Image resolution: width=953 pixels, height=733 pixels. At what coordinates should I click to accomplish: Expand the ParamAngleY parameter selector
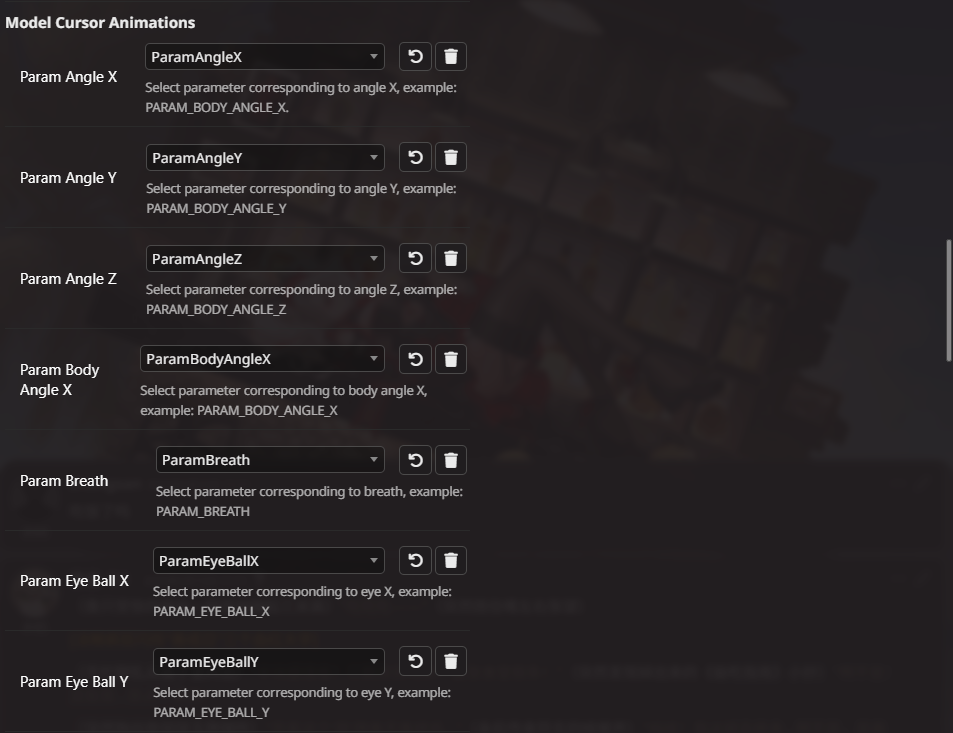264,157
